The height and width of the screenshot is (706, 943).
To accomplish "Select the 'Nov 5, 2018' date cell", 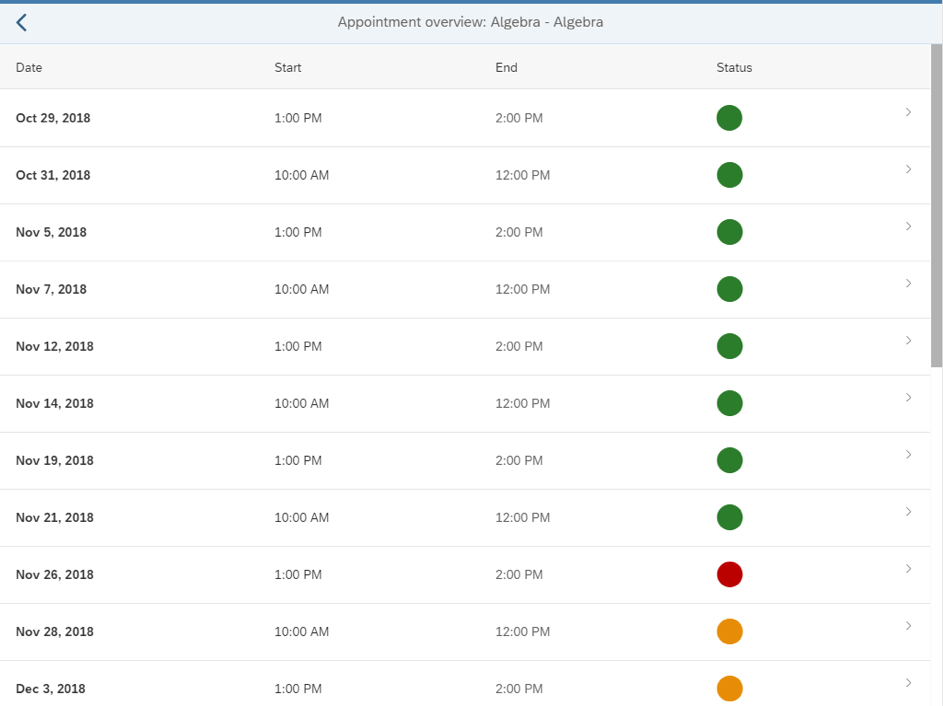I will point(51,232).
